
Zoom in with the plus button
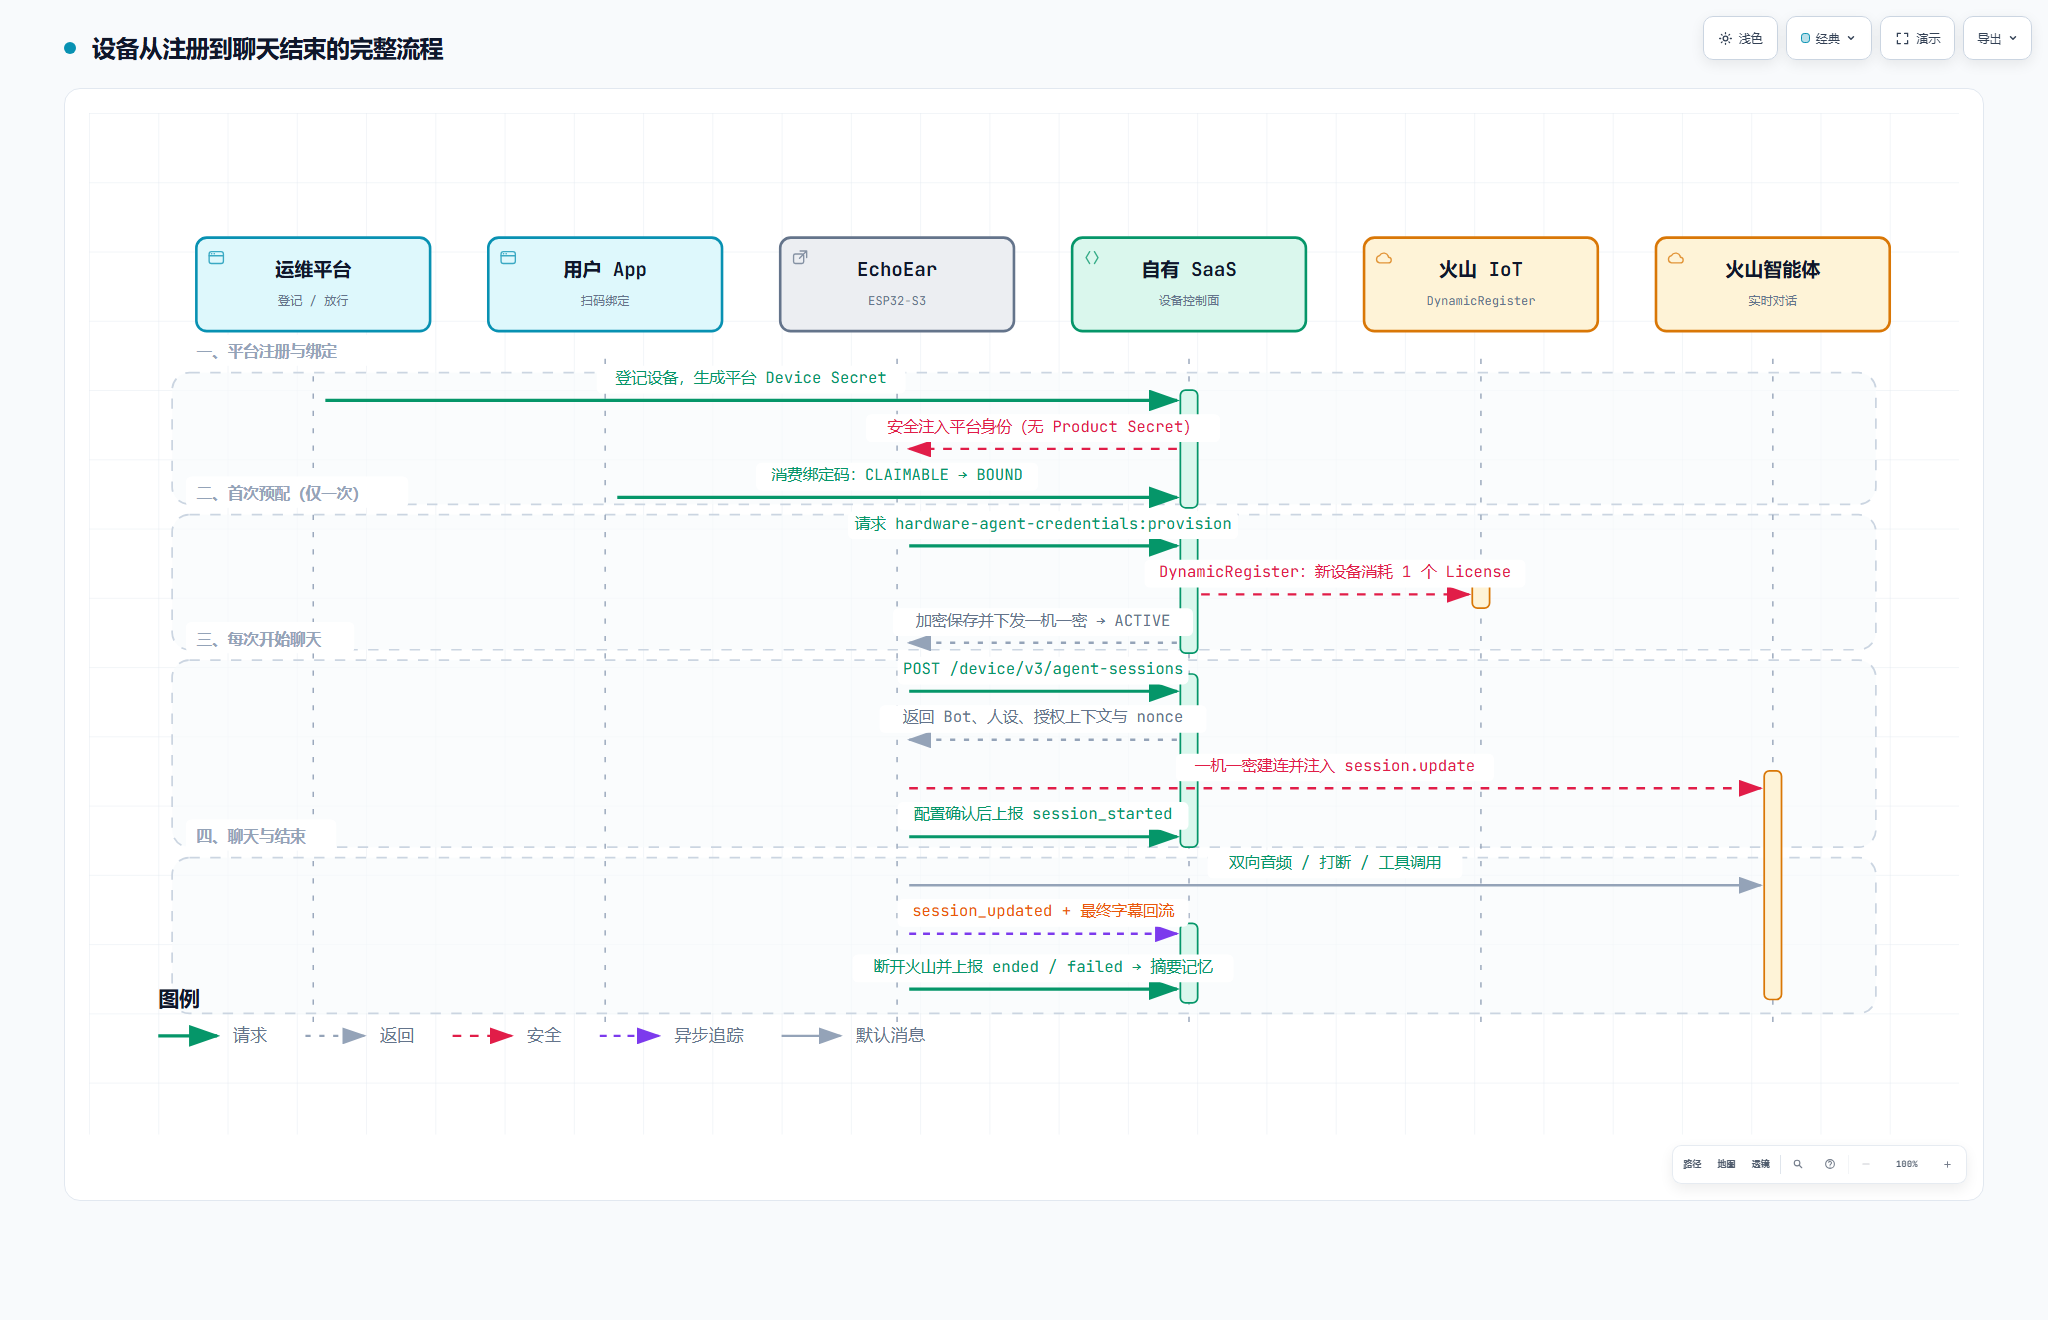click(x=1947, y=1164)
